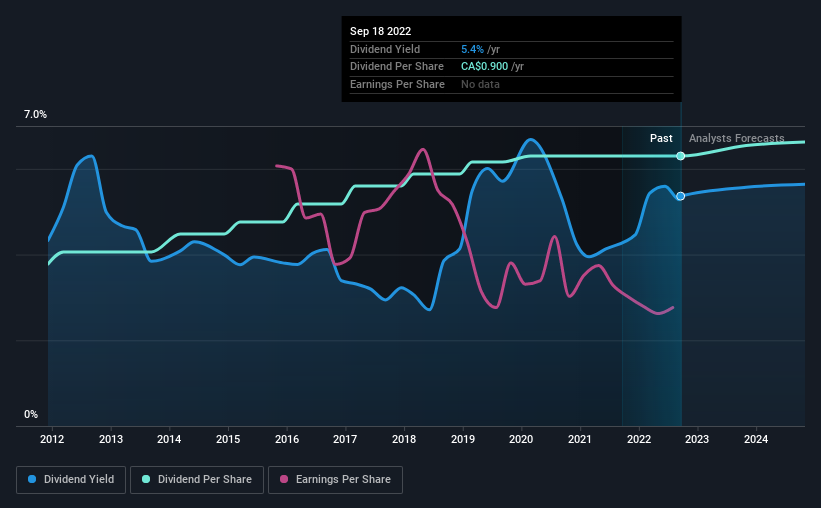Click the pink Earnings Per Share legend dot
821x508 pixels.
click(284, 479)
